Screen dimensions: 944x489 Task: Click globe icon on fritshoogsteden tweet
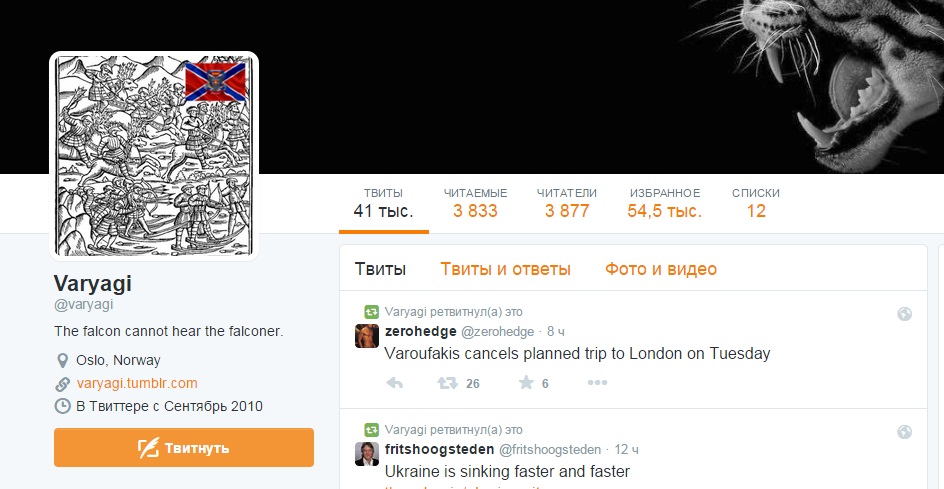(x=904, y=432)
